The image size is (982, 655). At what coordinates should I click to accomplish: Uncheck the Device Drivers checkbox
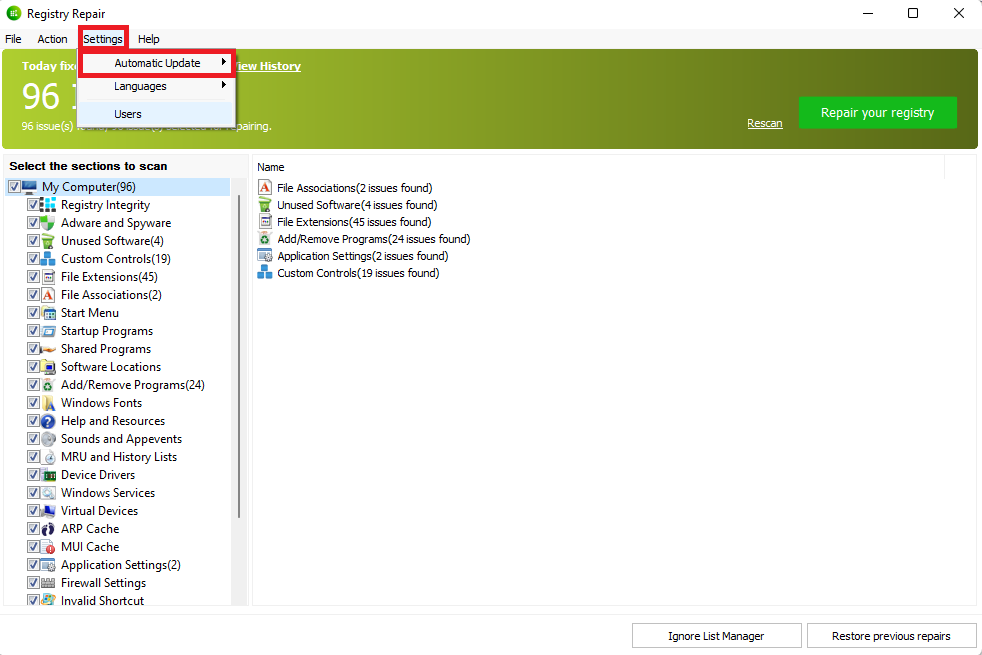point(34,475)
